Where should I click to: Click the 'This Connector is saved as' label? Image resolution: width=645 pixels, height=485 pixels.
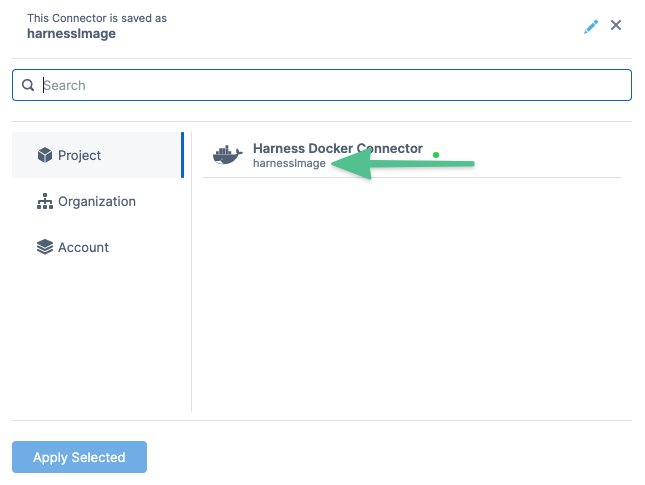[x=97, y=18]
